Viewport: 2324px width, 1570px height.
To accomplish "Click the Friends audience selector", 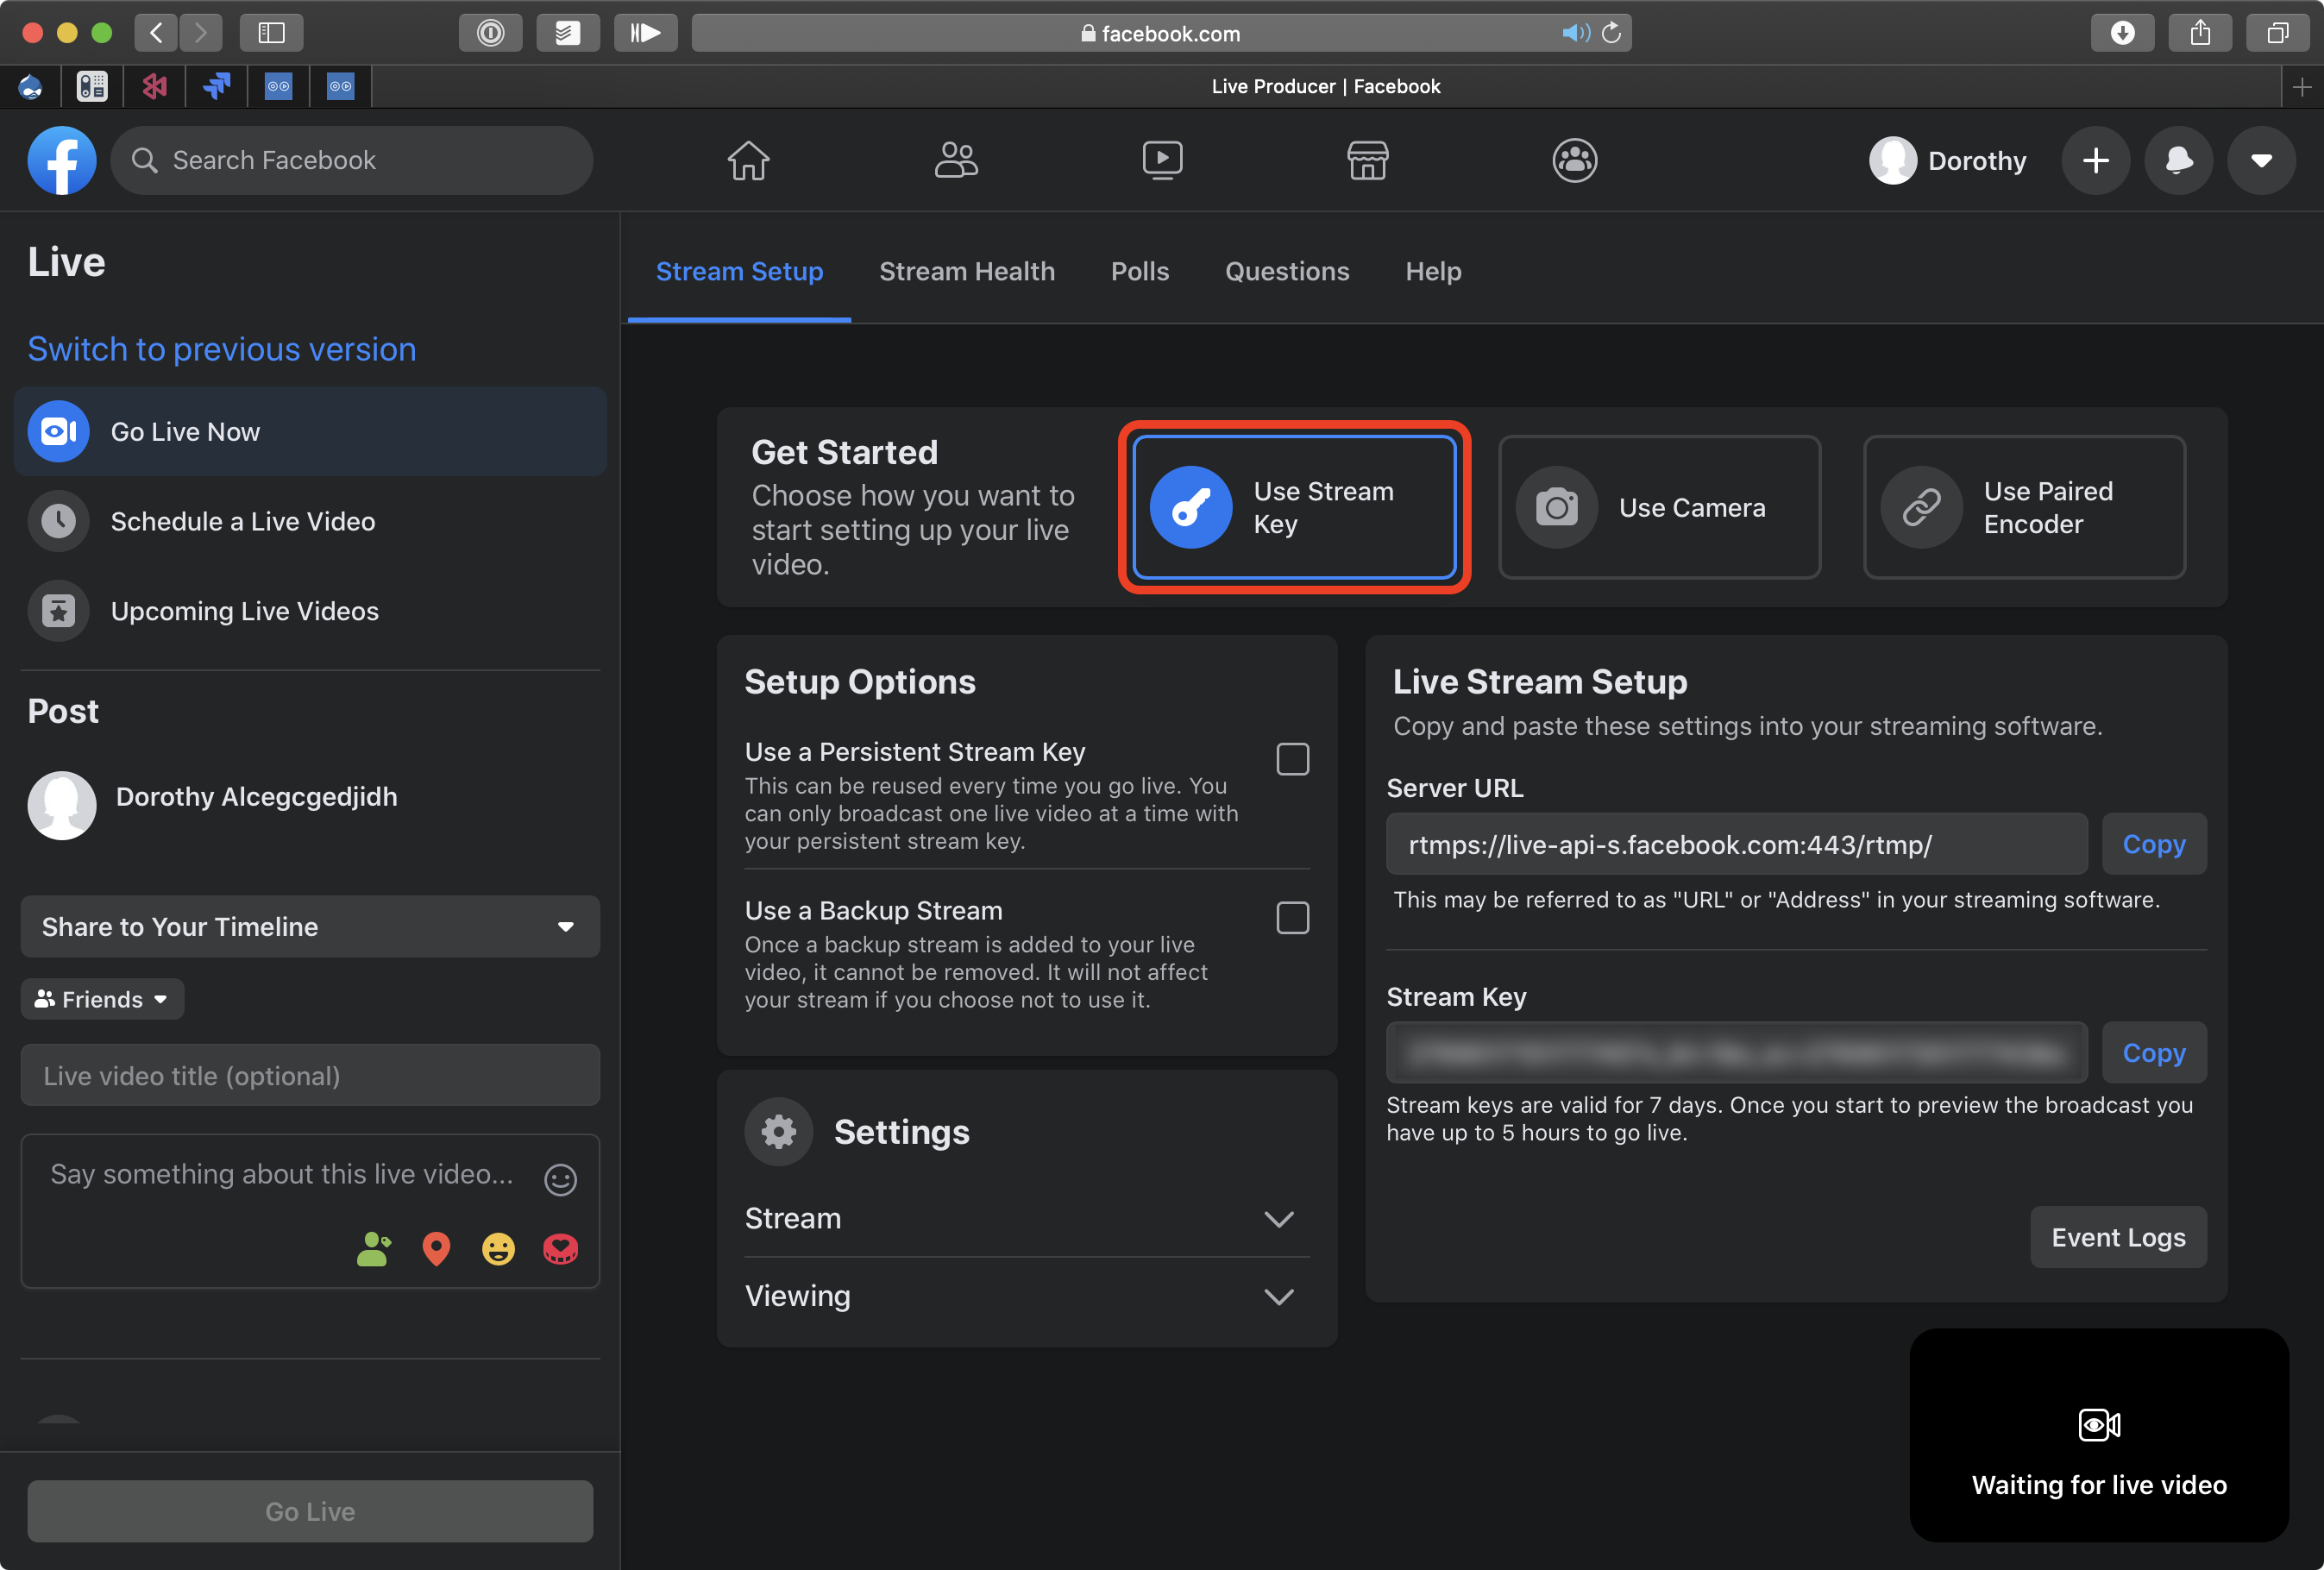I will click(100, 999).
